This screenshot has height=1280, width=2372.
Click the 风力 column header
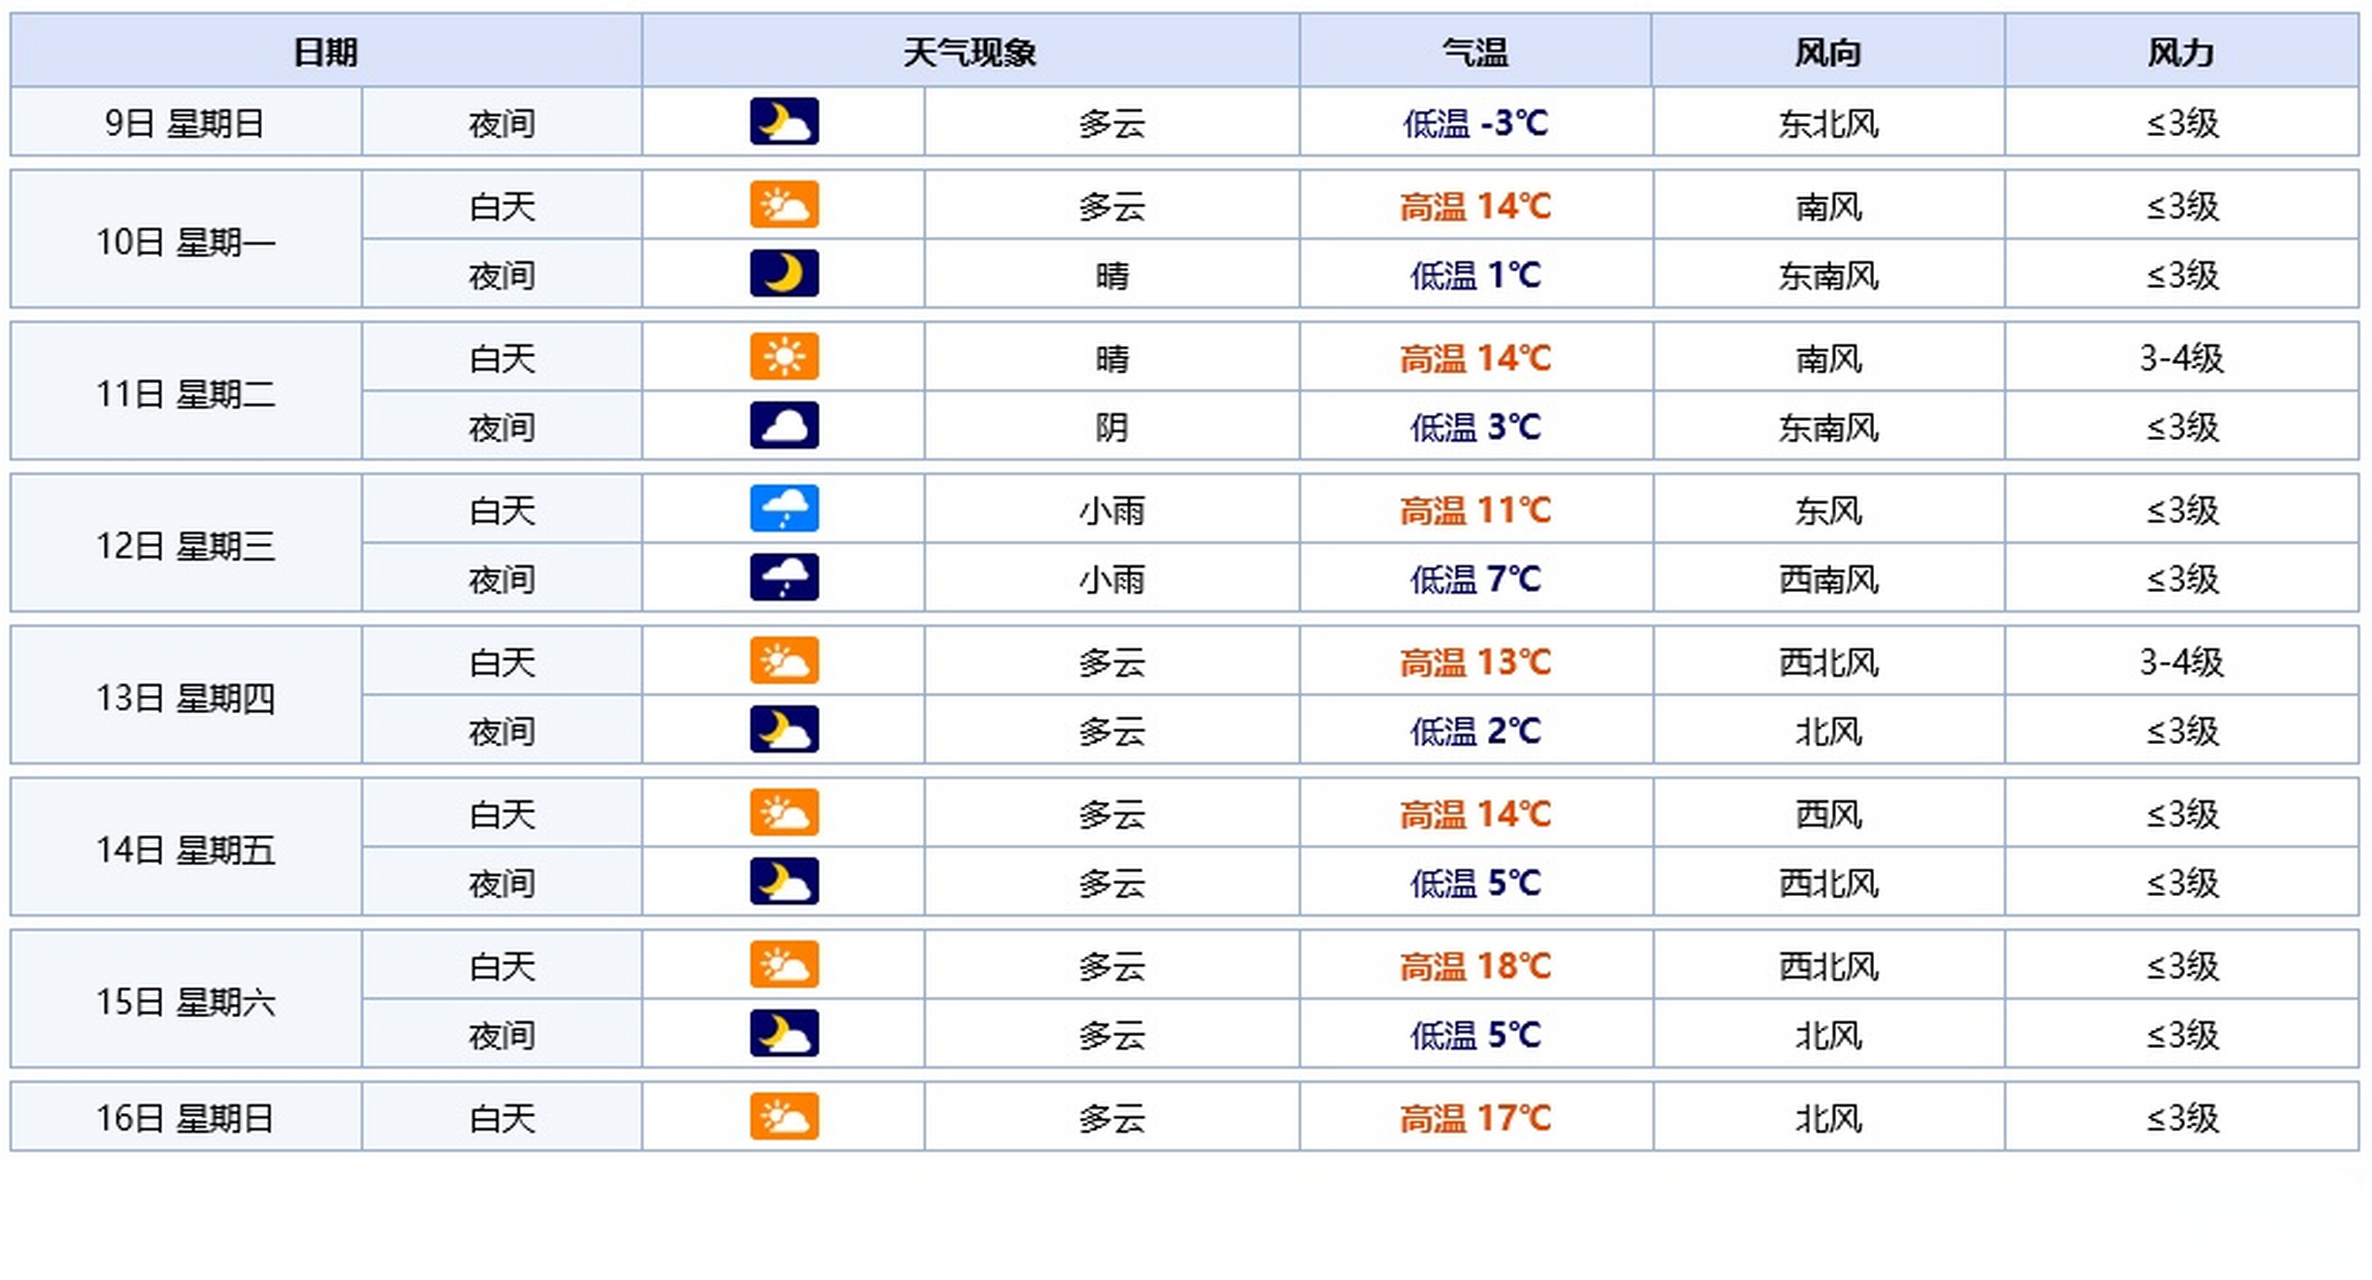tap(2181, 51)
